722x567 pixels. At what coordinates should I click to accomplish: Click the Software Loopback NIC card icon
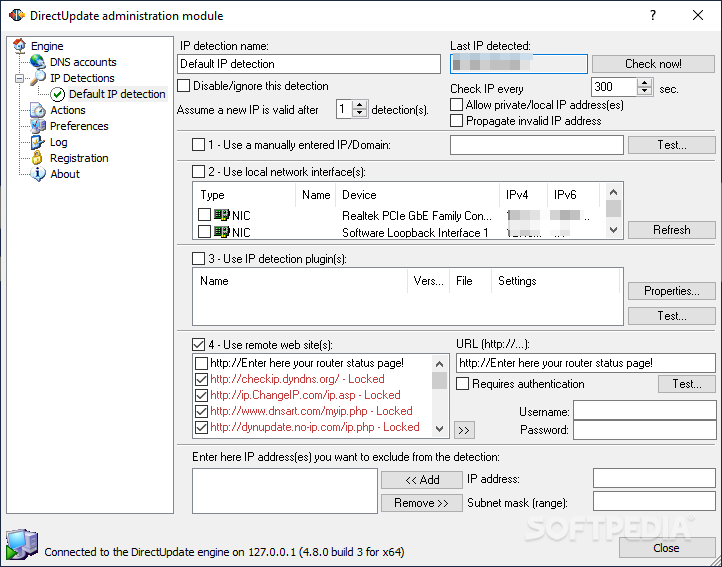[221, 232]
